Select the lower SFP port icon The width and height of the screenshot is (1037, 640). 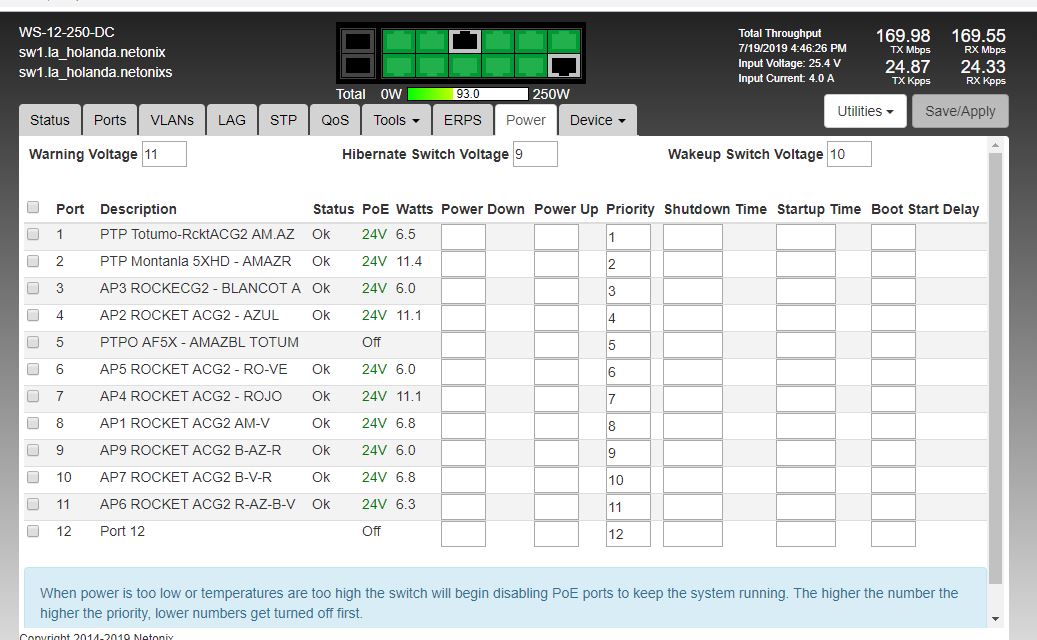358,66
